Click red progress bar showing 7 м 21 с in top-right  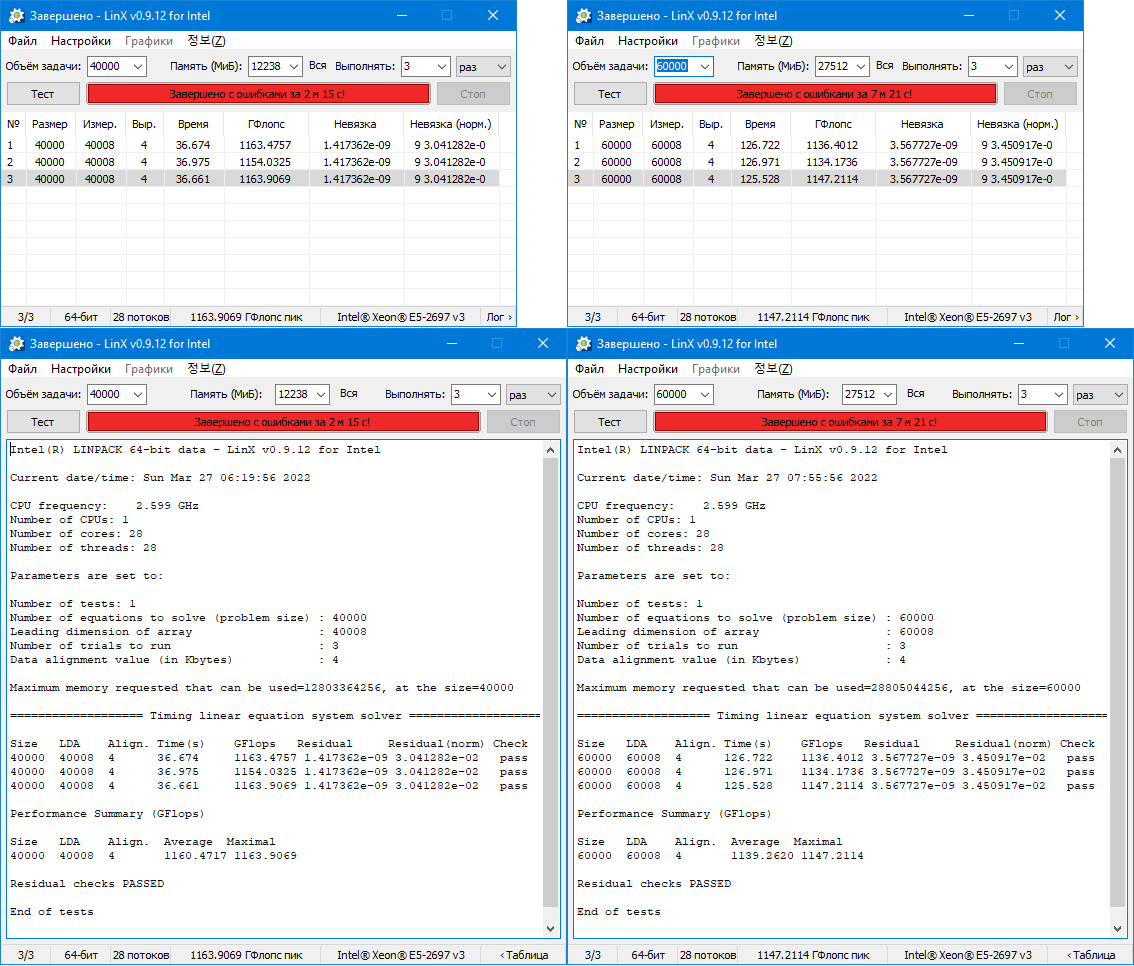pos(825,94)
